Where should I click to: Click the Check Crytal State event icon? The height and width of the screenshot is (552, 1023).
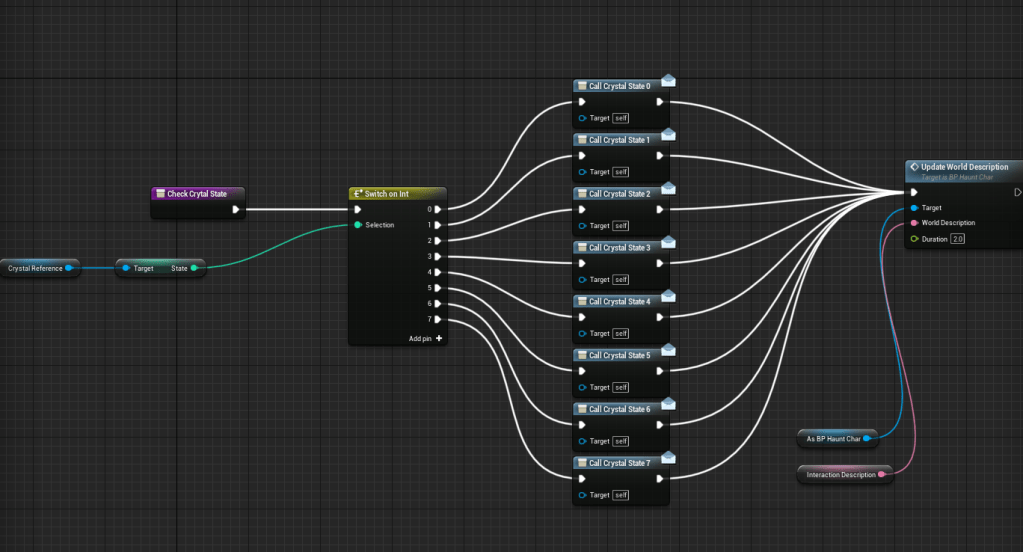159,193
